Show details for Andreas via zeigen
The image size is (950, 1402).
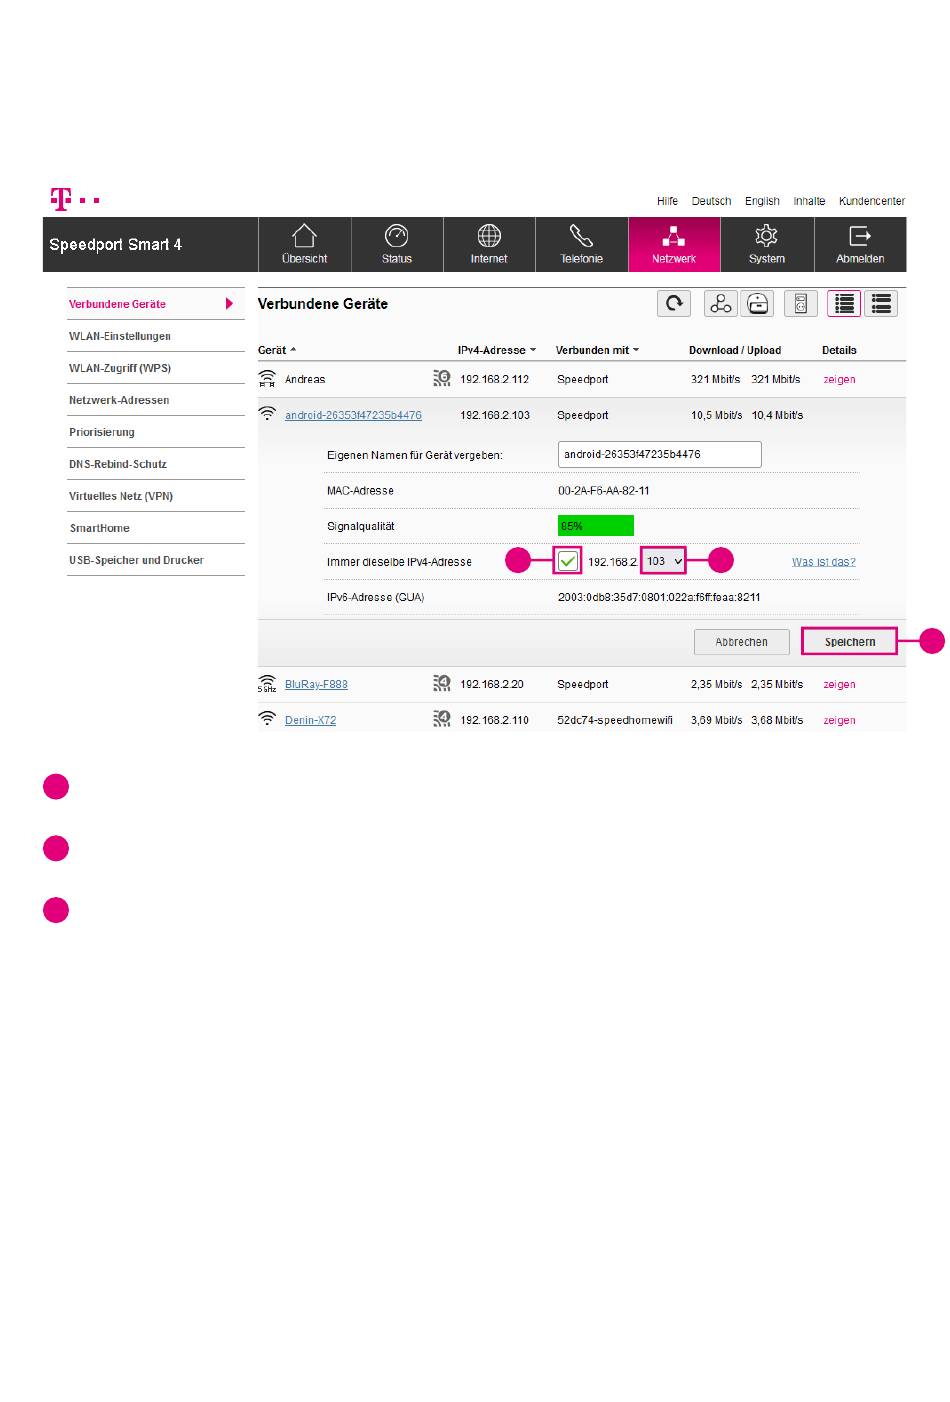(839, 379)
